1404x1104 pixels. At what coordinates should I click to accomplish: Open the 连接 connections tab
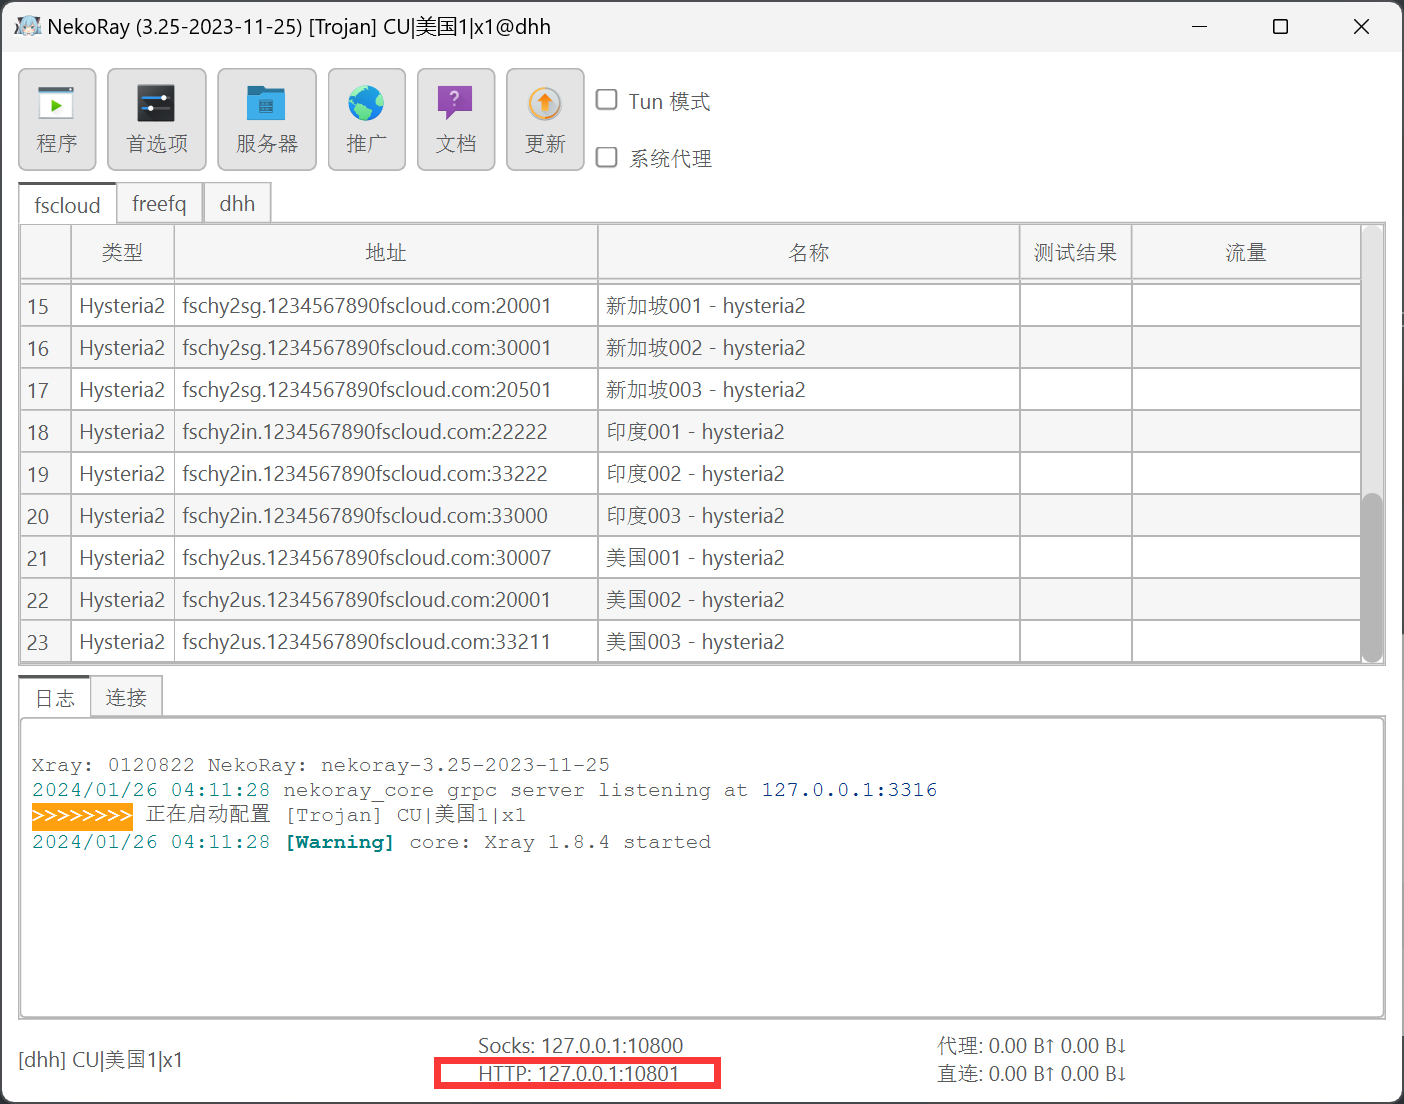coord(126,697)
